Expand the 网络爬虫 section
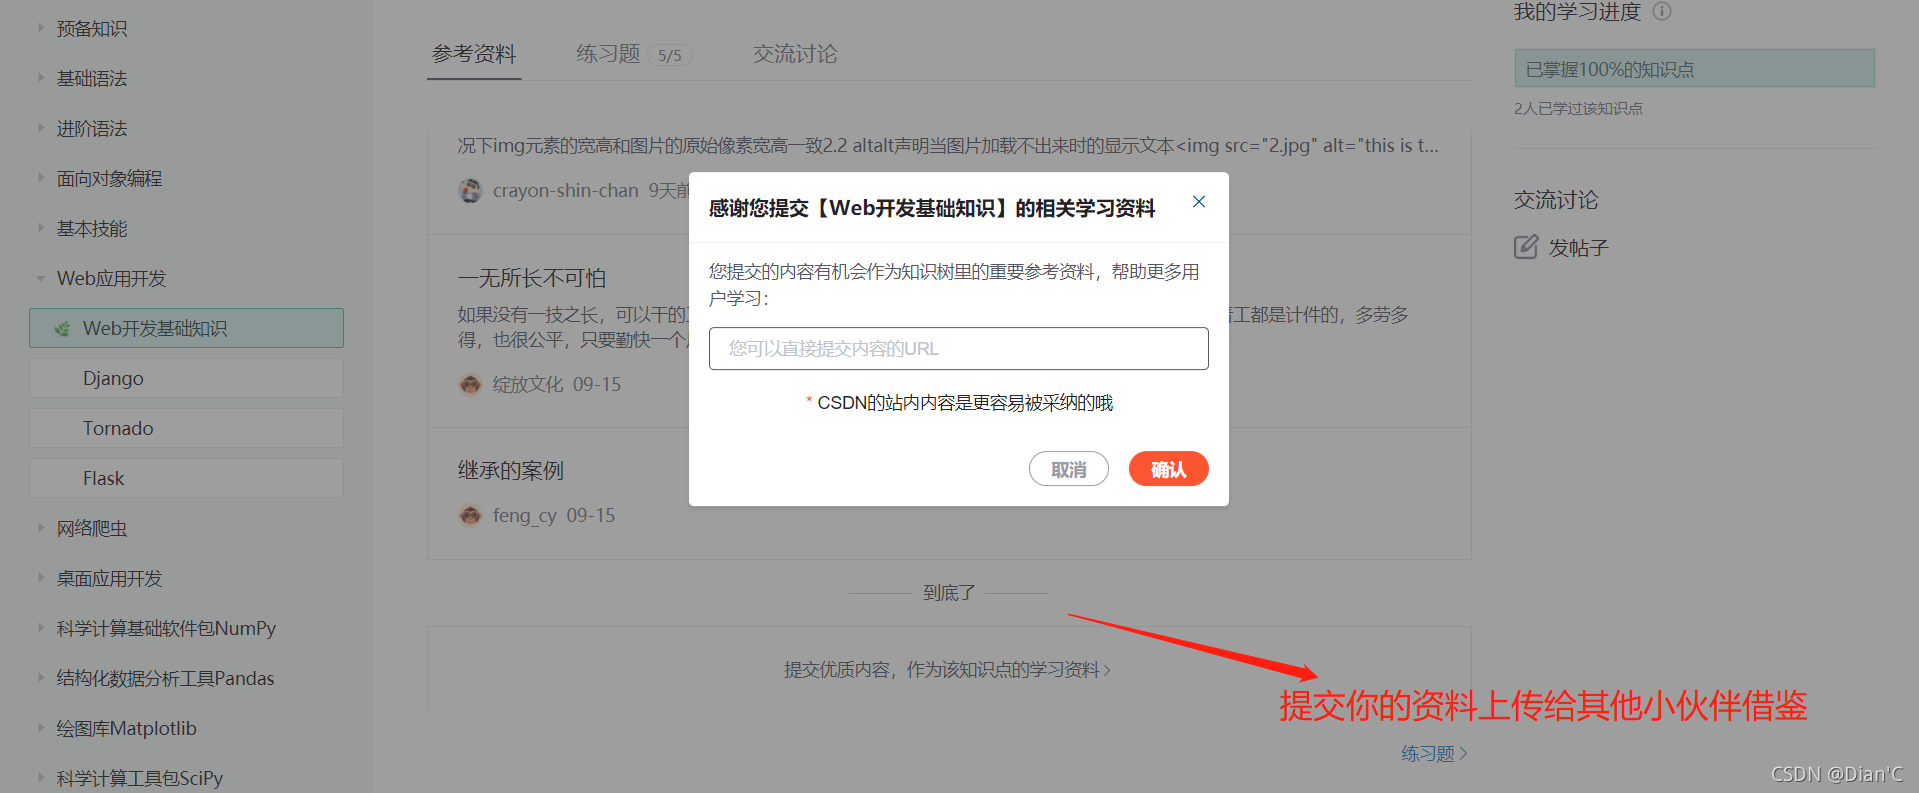 click(41, 528)
